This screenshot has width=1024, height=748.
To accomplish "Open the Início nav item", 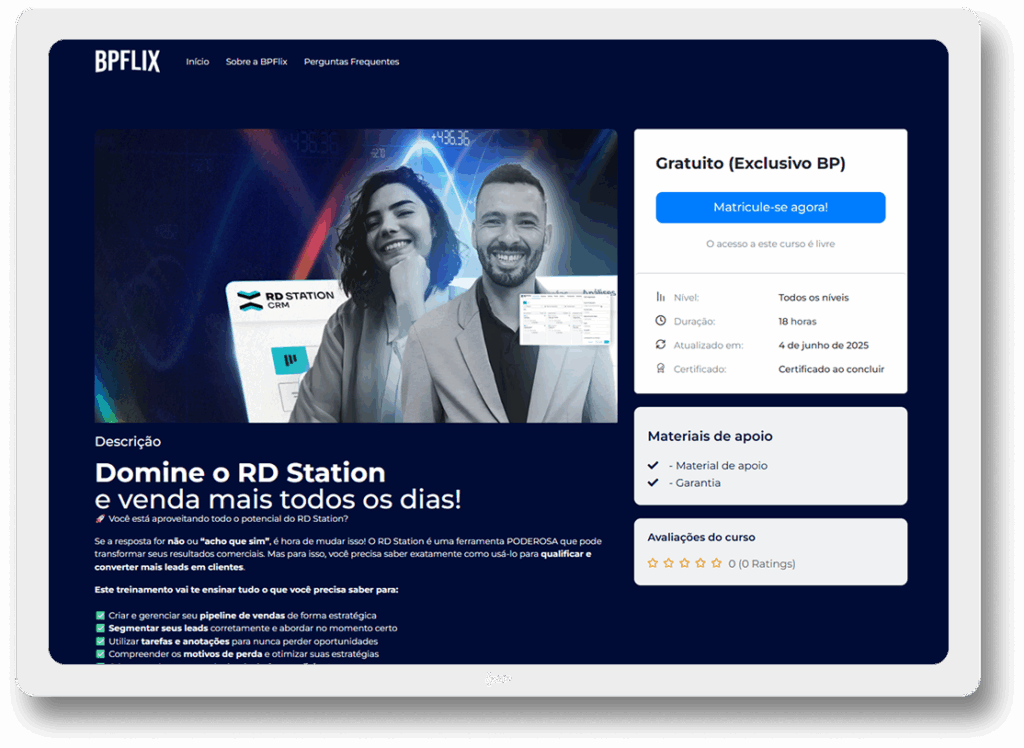I will [x=197, y=62].
